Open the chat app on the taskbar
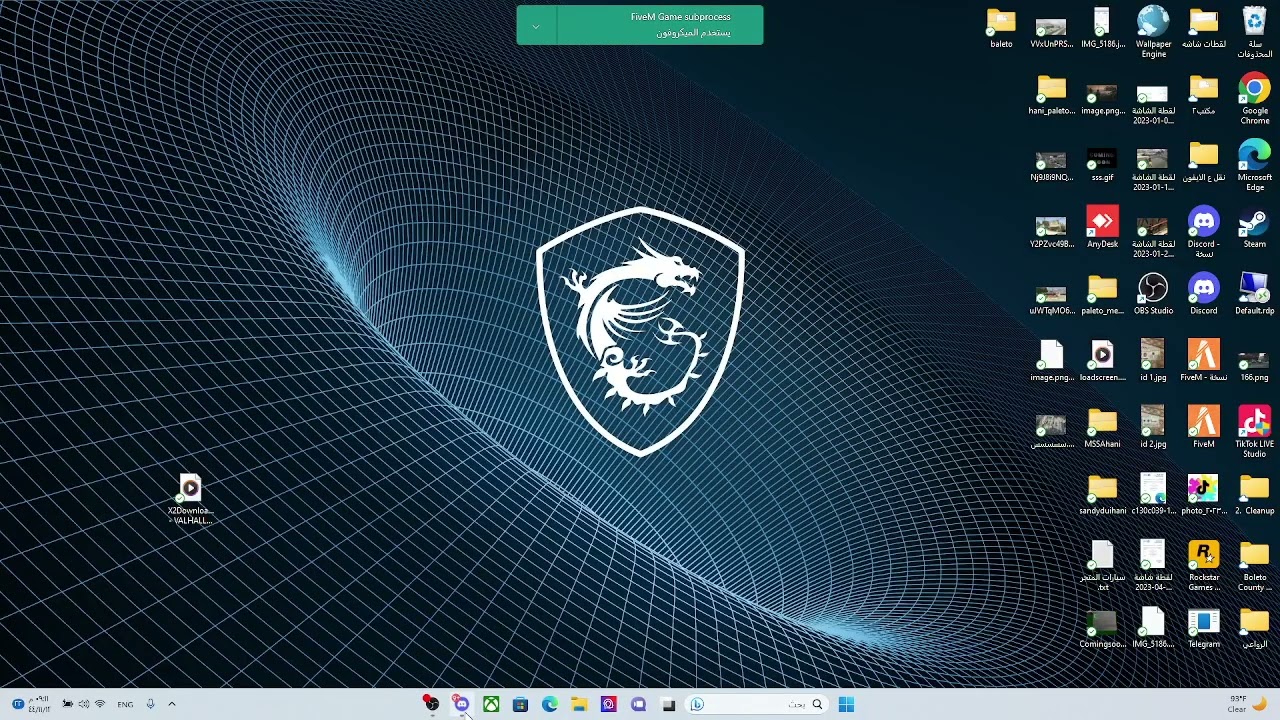The height and width of the screenshot is (720, 1280). 638,704
